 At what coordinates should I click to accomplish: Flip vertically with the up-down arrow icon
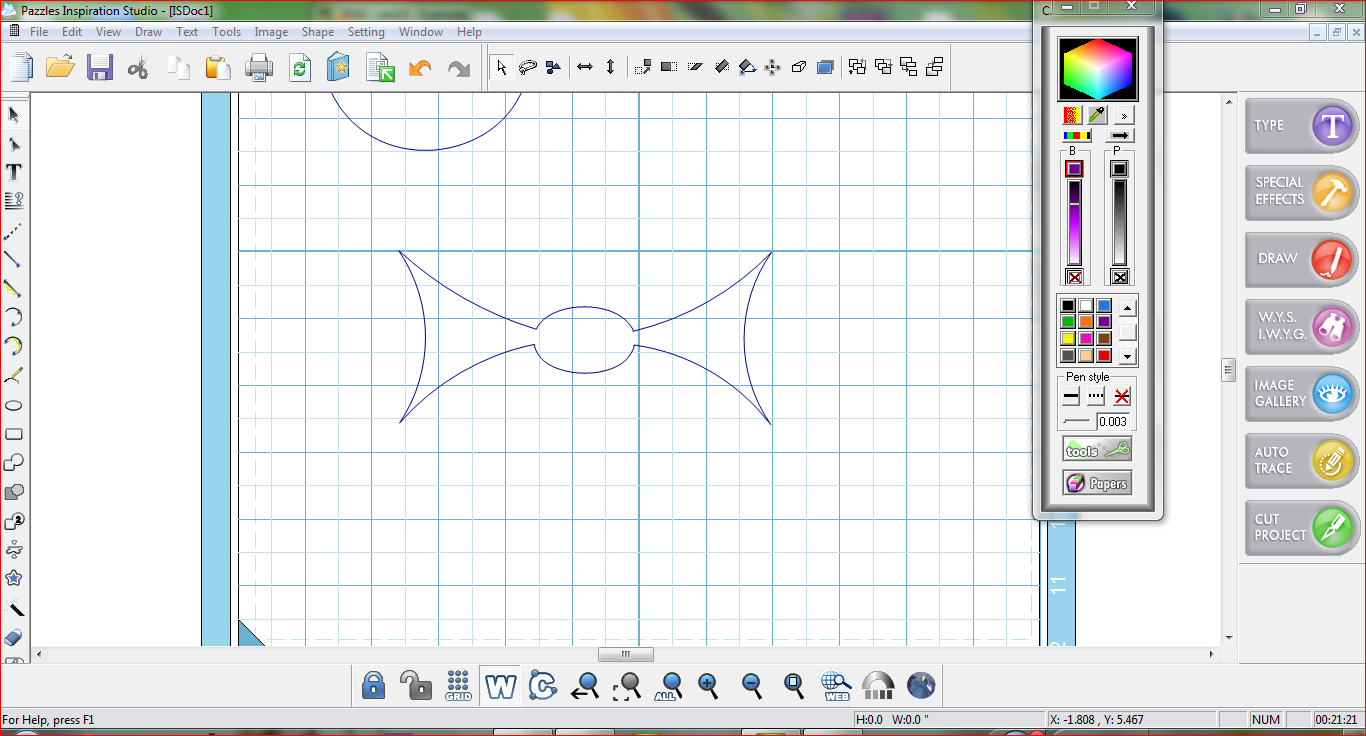tap(611, 67)
